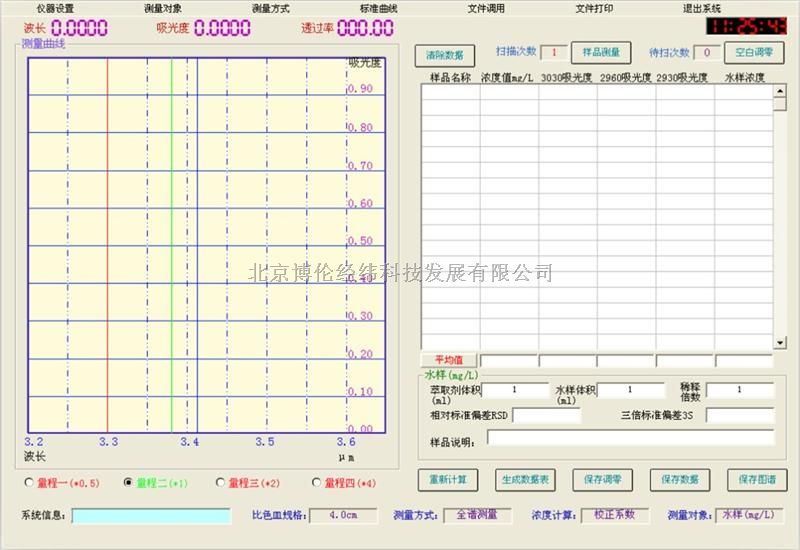Click the 透过率 000.00 digital readout

click(x=365, y=28)
